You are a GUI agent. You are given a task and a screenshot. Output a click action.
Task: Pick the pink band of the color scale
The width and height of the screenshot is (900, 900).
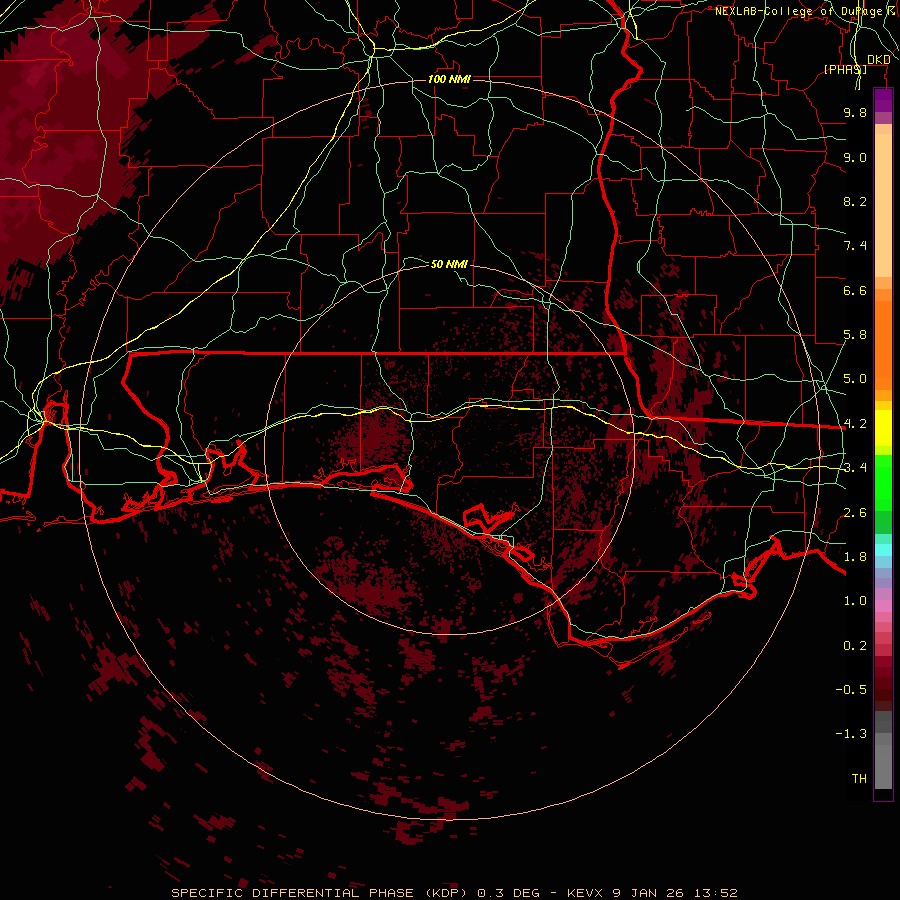883,606
